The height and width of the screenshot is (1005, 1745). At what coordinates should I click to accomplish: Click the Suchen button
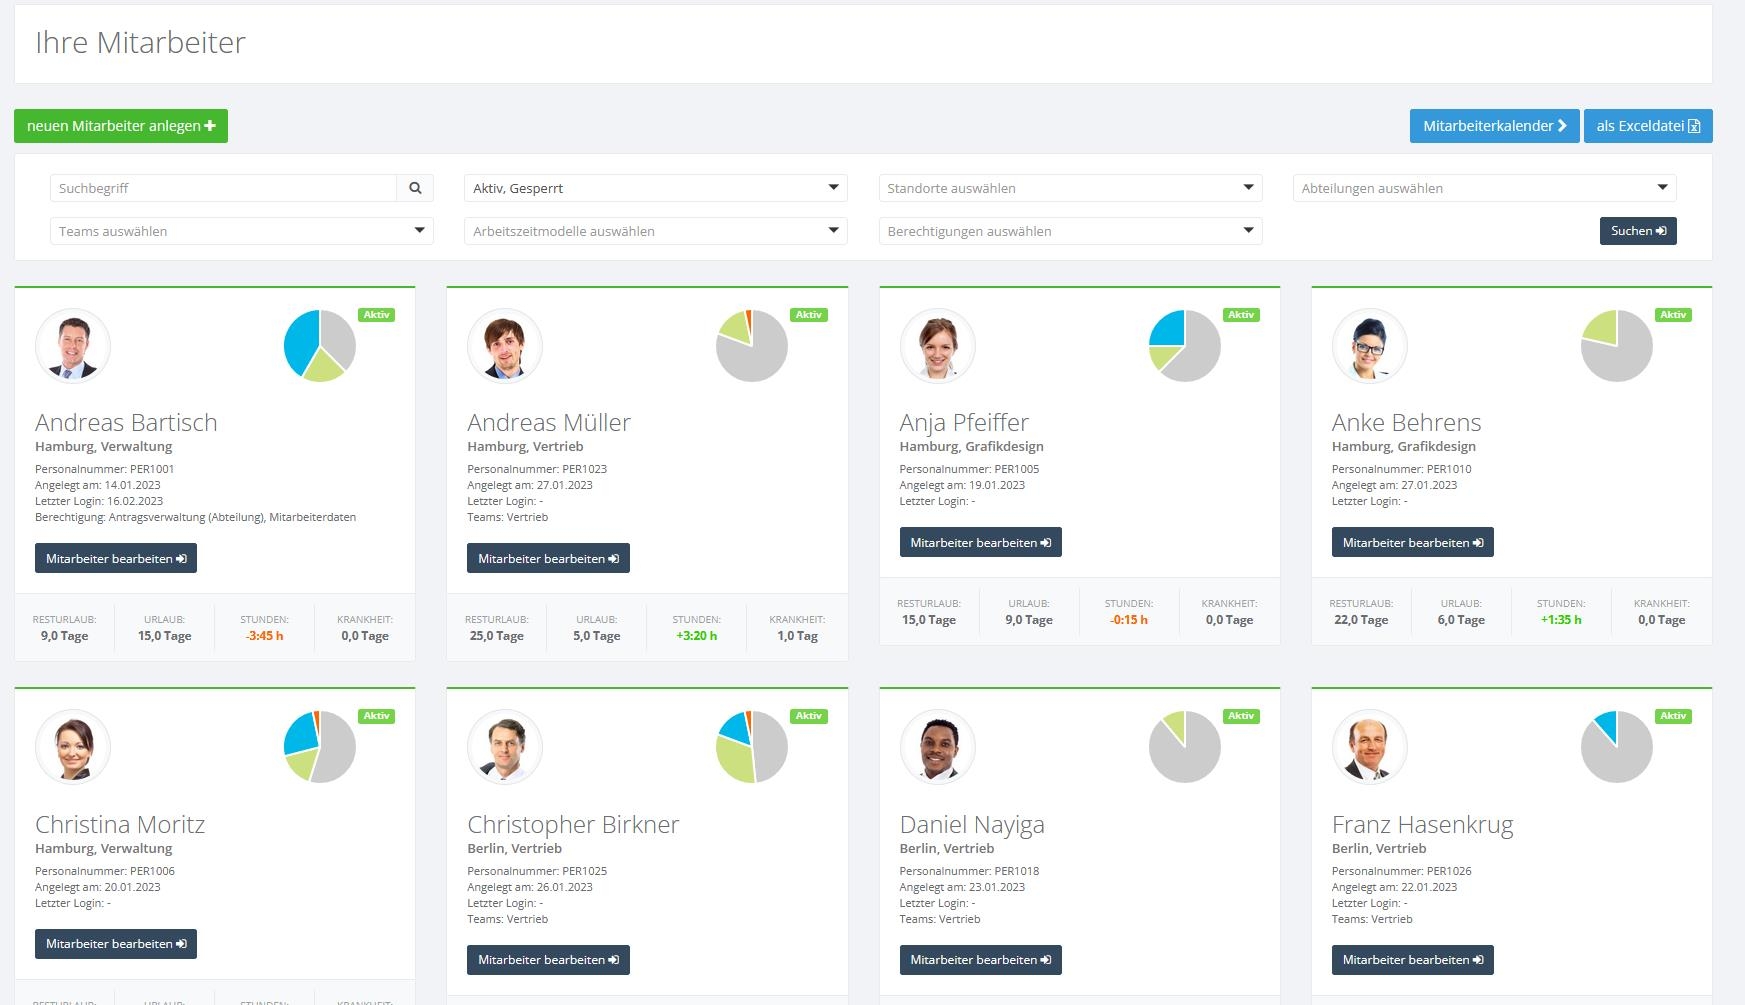[1638, 231]
